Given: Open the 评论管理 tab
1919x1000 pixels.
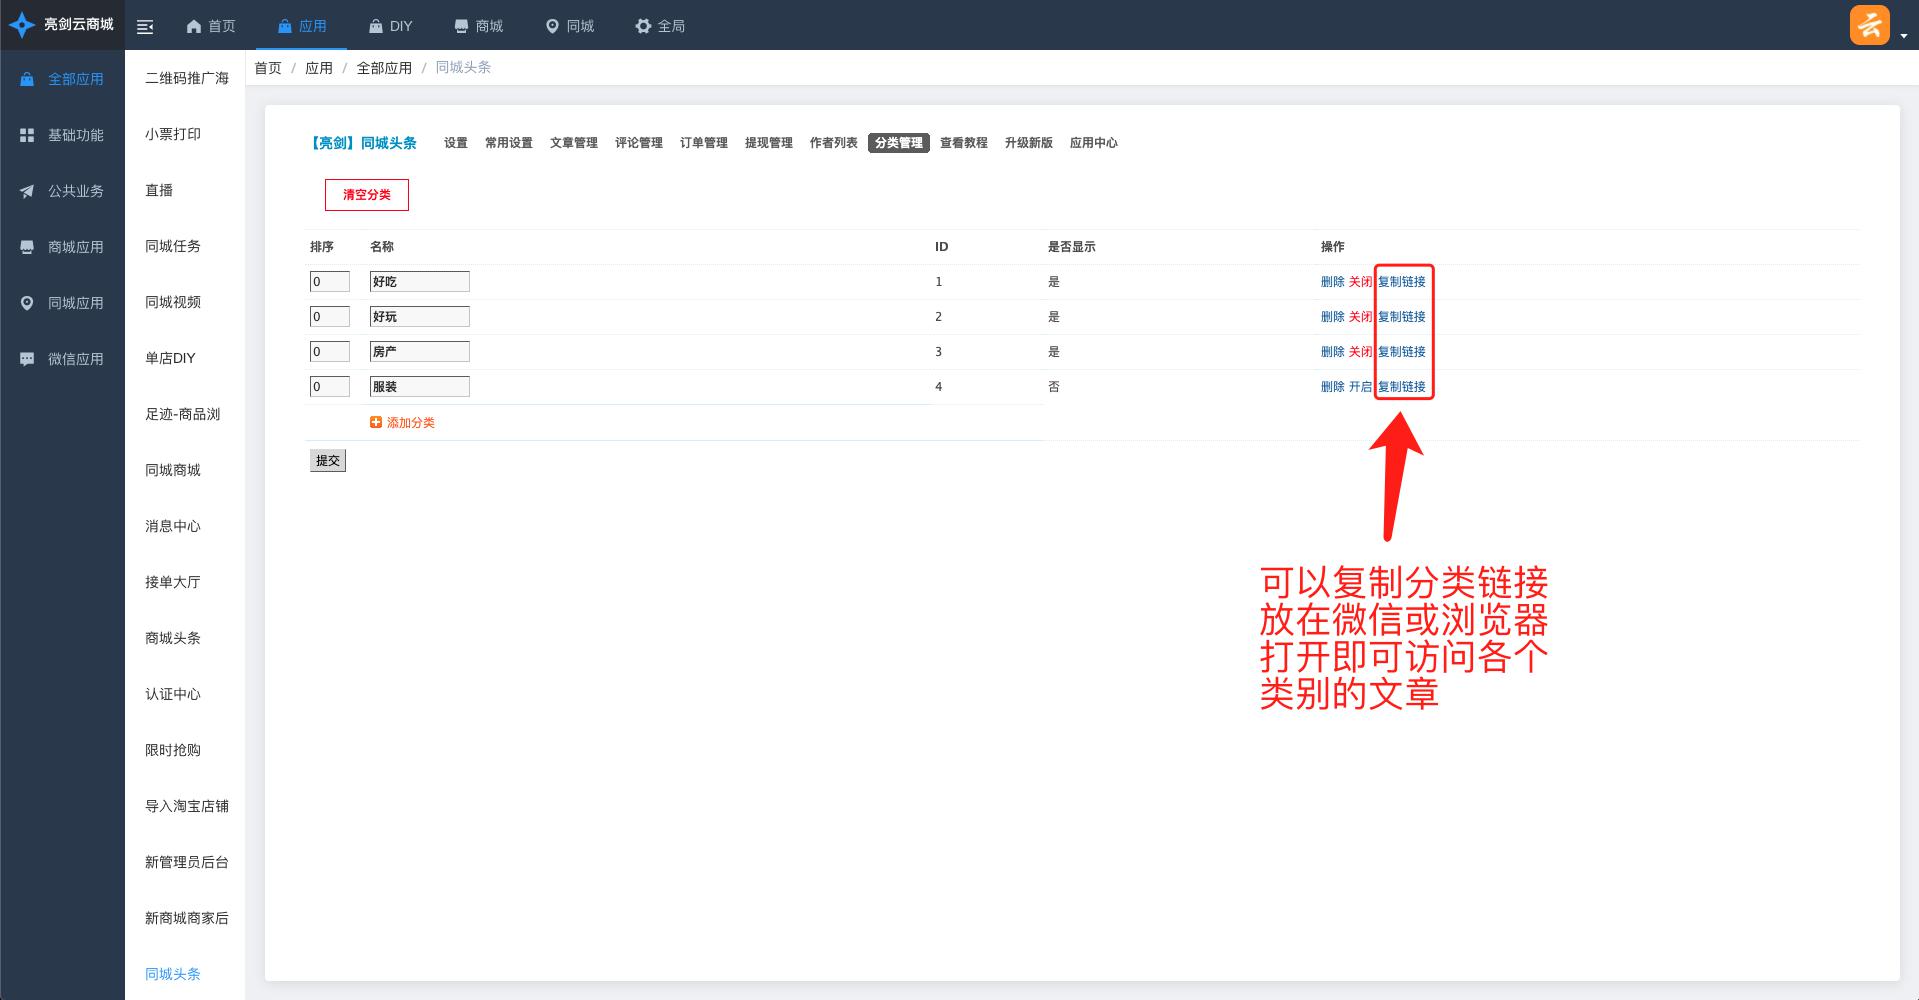Looking at the screenshot, I should click(x=638, y=143).
